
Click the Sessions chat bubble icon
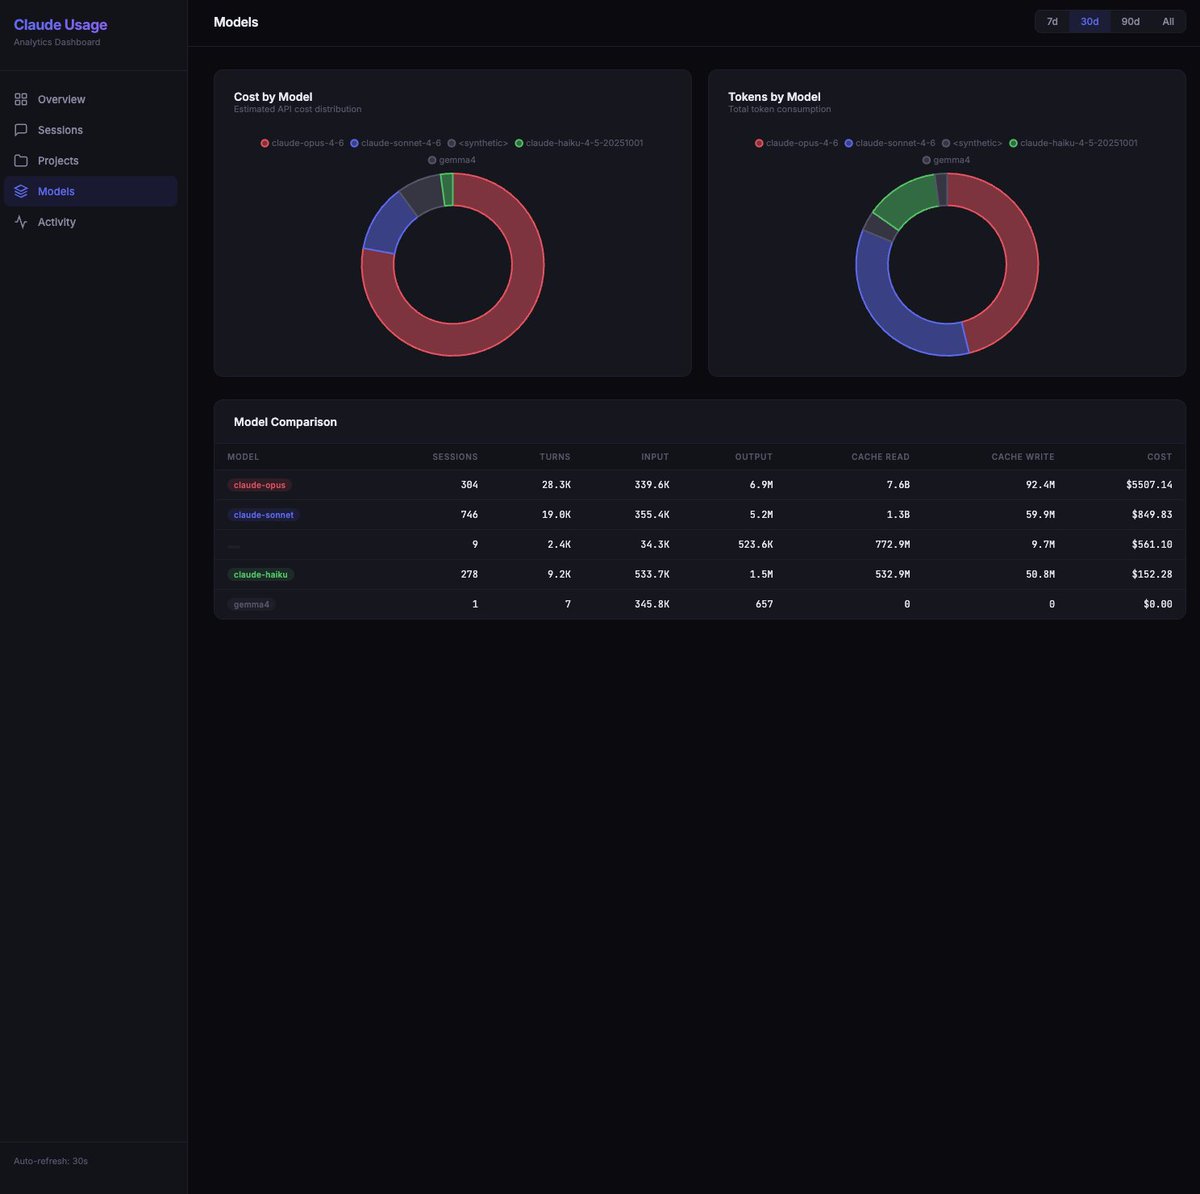click(x=21, y=130)
